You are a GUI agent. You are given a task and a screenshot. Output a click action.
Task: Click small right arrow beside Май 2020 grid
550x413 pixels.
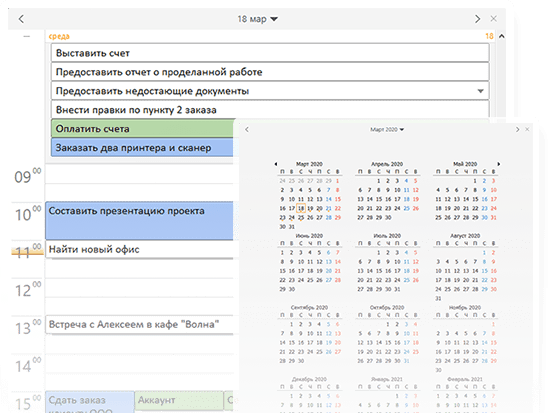click(x=498, y=164)
